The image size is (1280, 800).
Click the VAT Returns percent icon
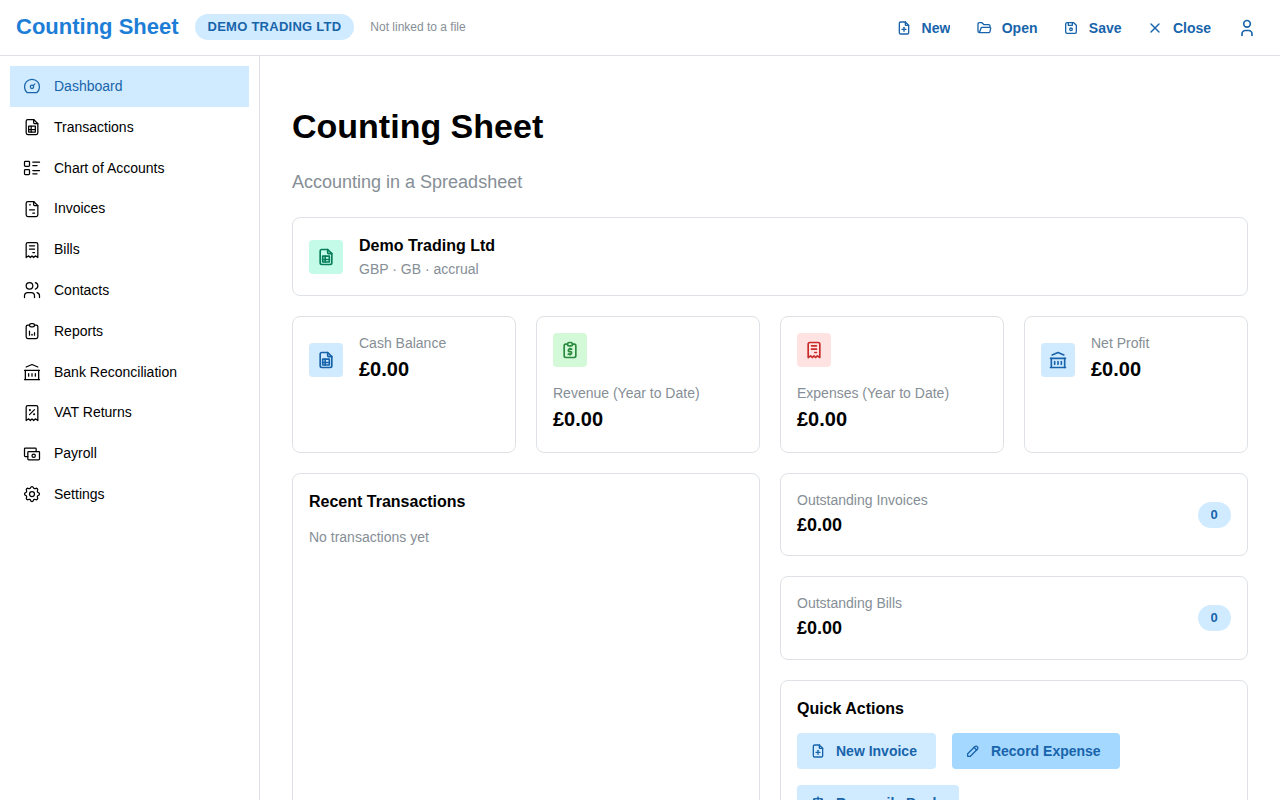point(32,413)
